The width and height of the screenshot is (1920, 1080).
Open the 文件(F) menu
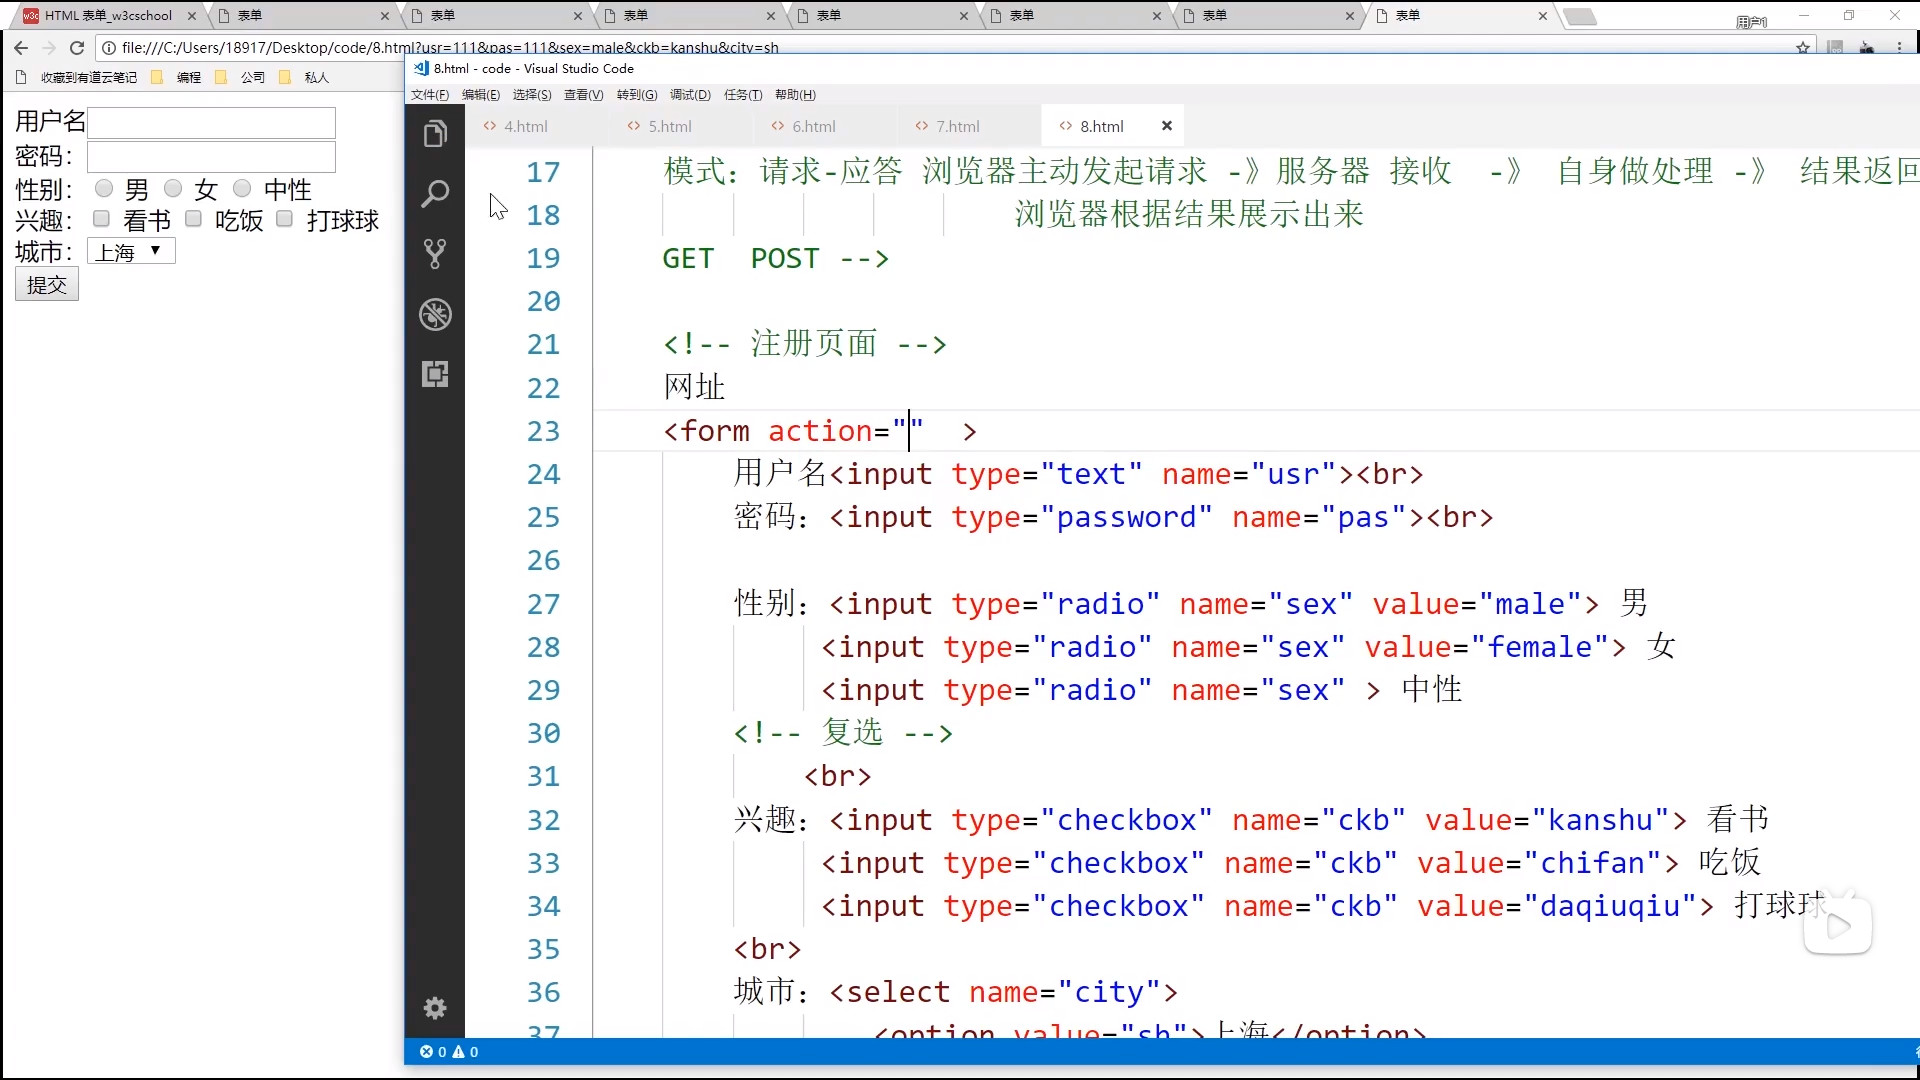(430, 95)
